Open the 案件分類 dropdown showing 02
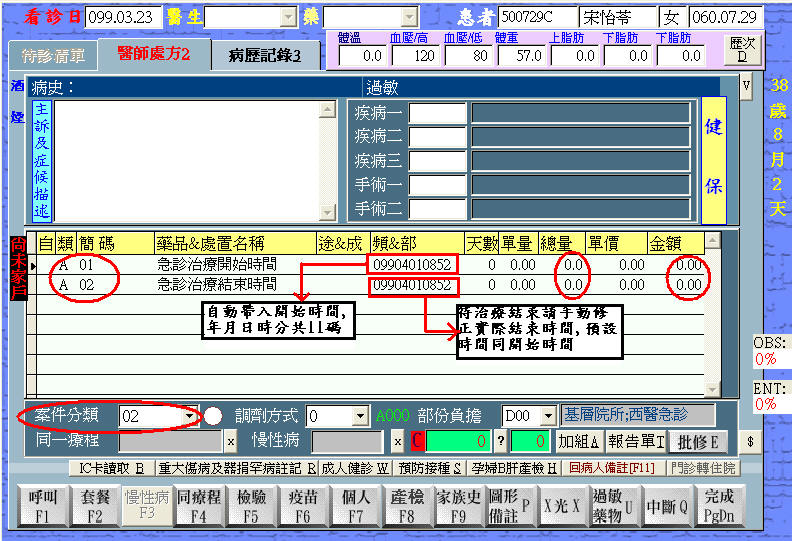This screenshot has width=792, height=541. (x=190, y=416)
